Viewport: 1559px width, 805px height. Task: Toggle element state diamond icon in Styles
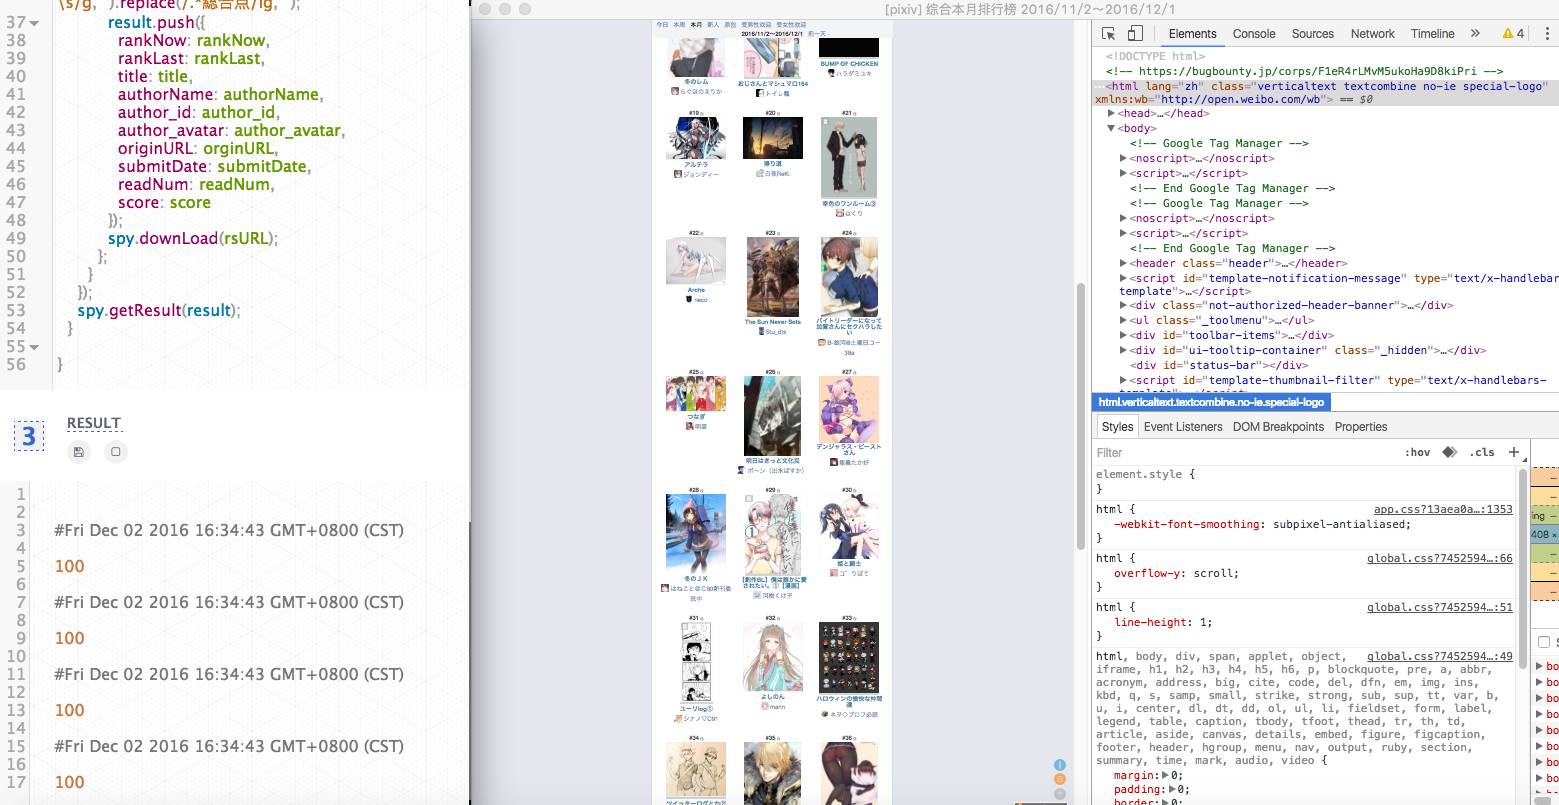pos(1450,452)
